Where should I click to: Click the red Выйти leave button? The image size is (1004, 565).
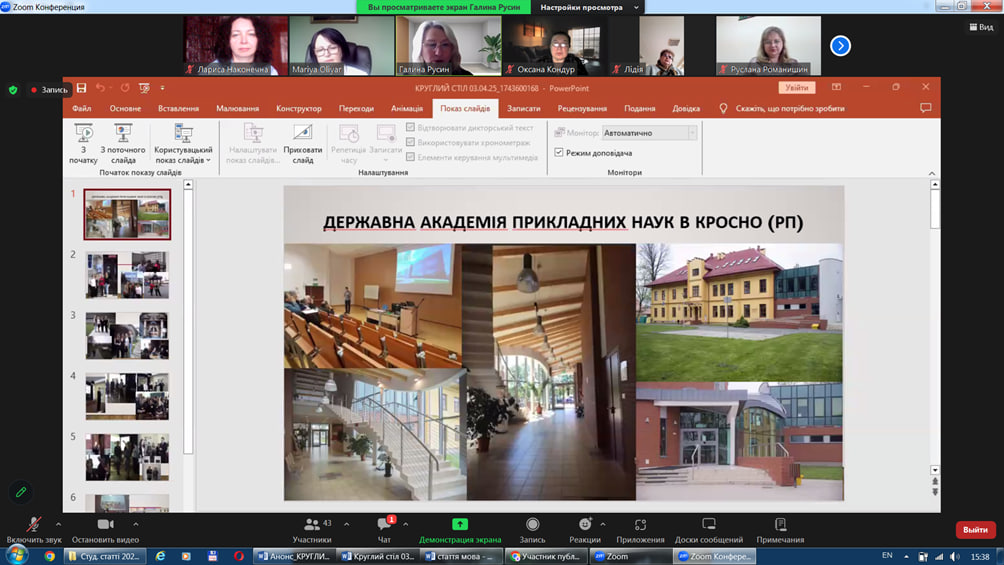tap(974, 530)
